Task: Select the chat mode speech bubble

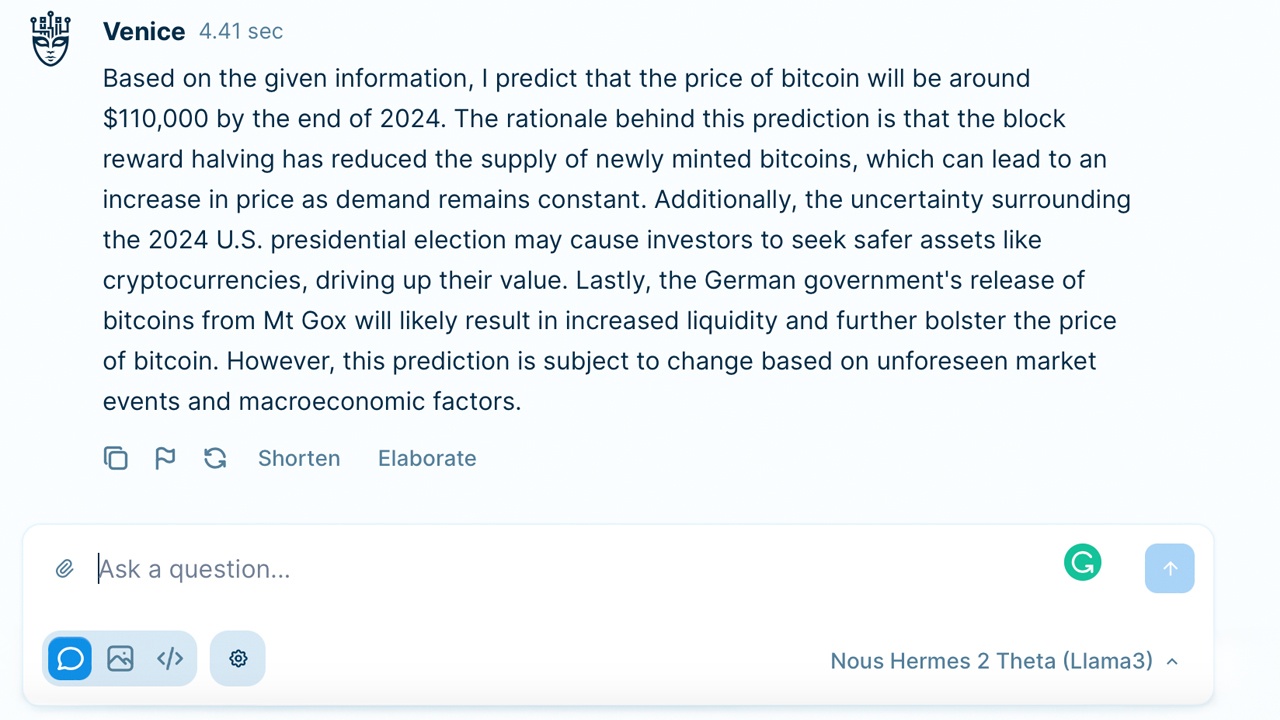Action: click(x=69, y=658)
